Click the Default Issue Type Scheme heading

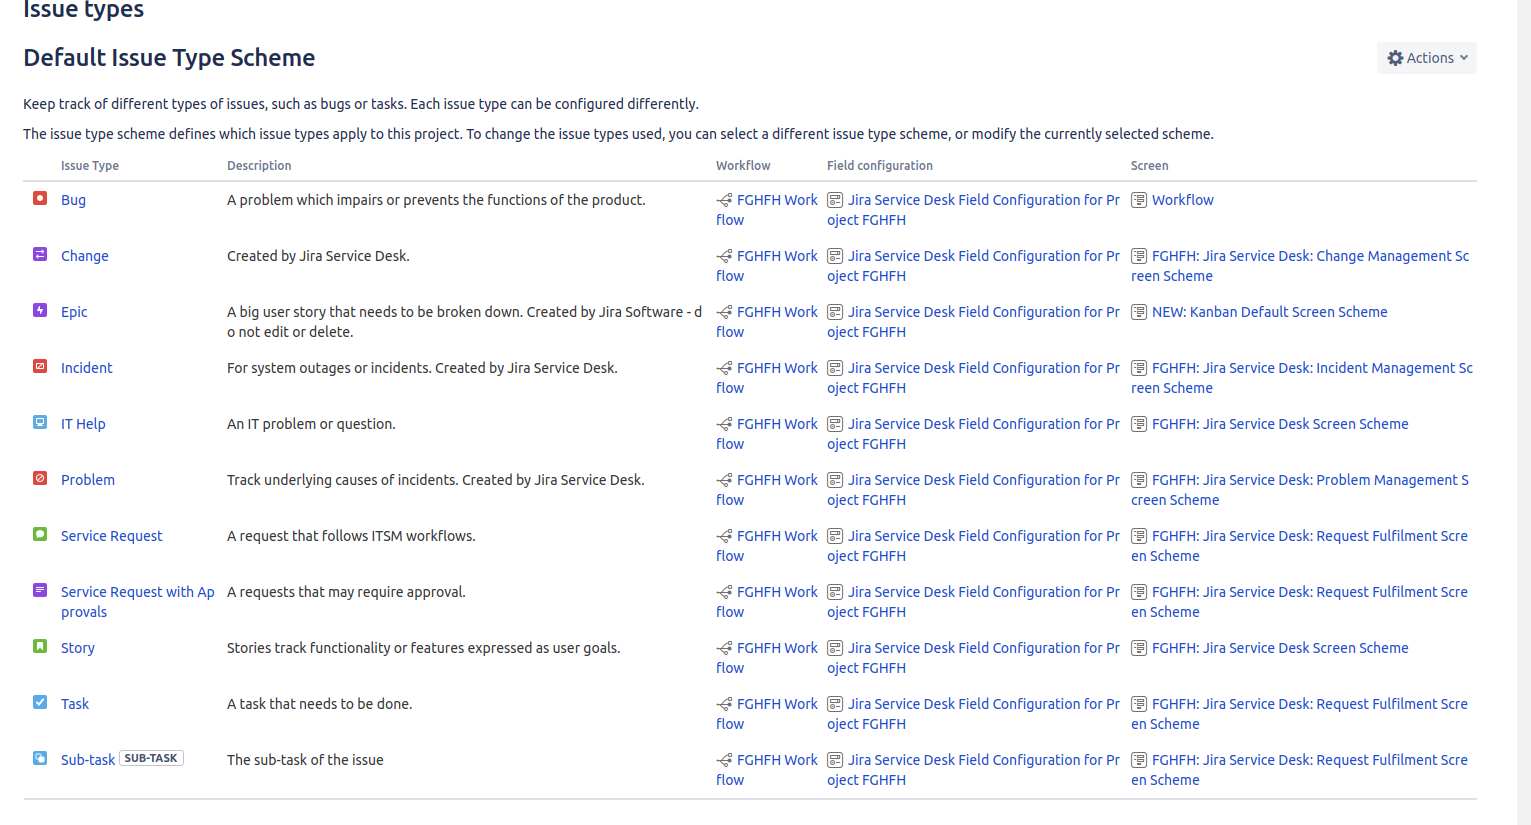pos(169,58)
